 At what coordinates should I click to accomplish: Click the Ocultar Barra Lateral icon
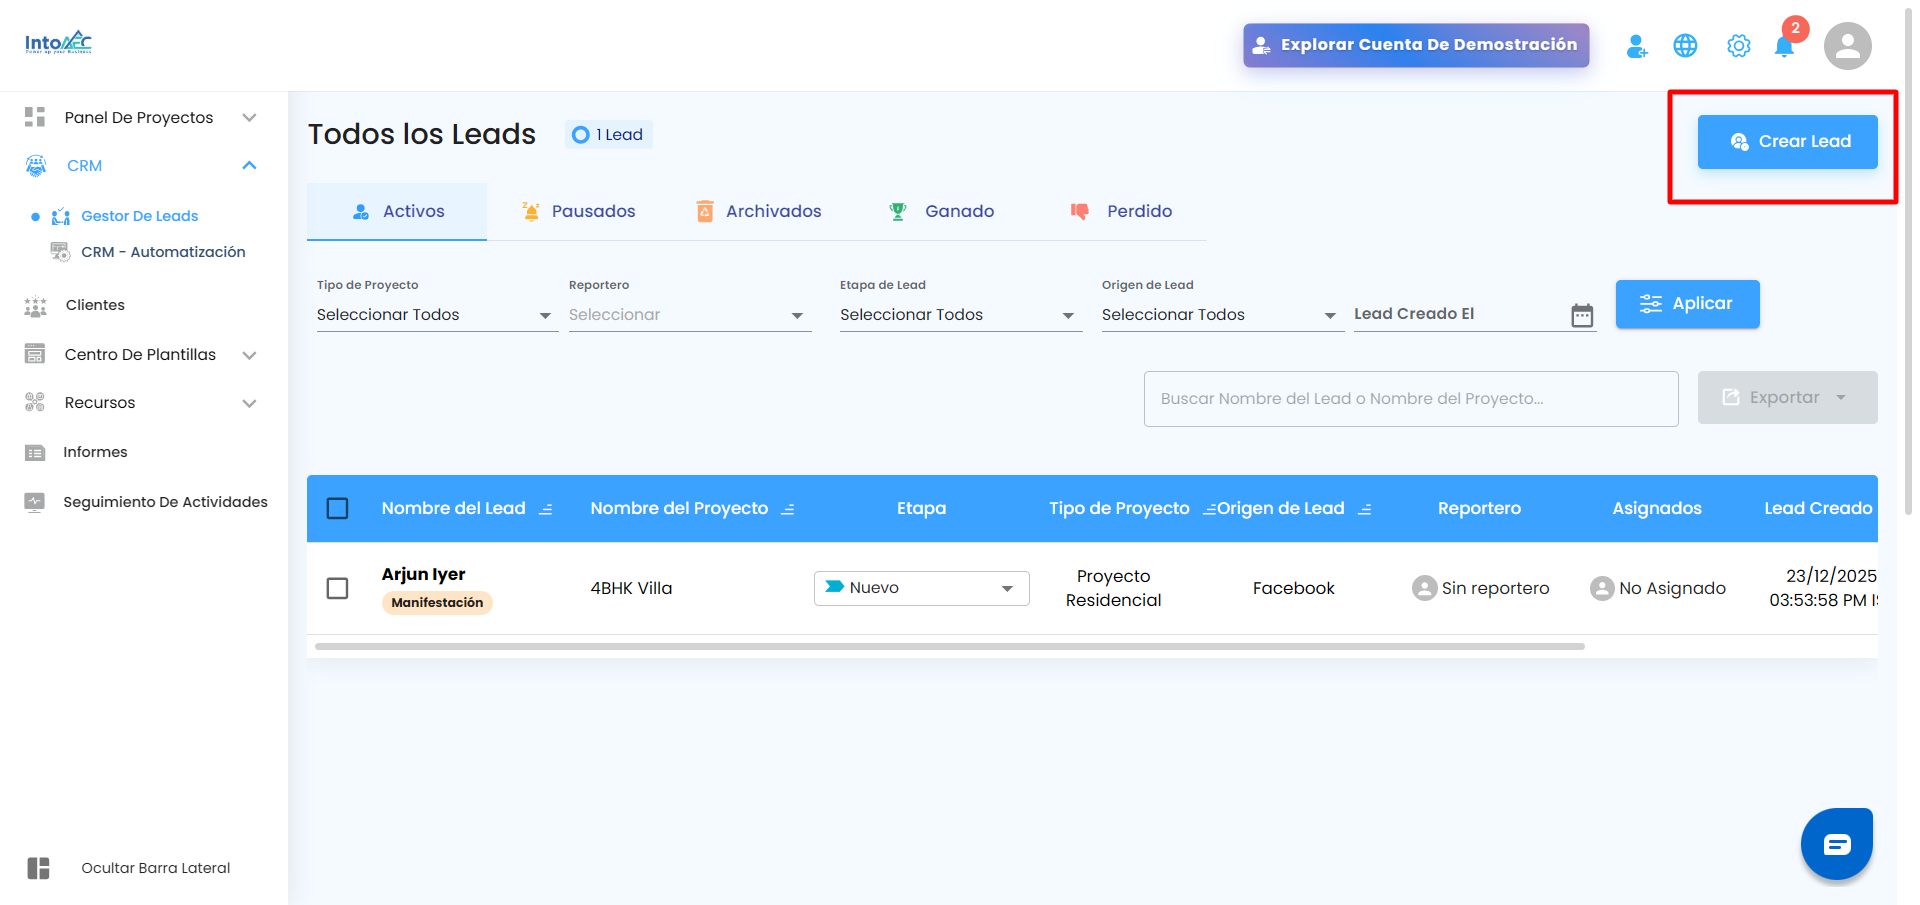point(38,868)
